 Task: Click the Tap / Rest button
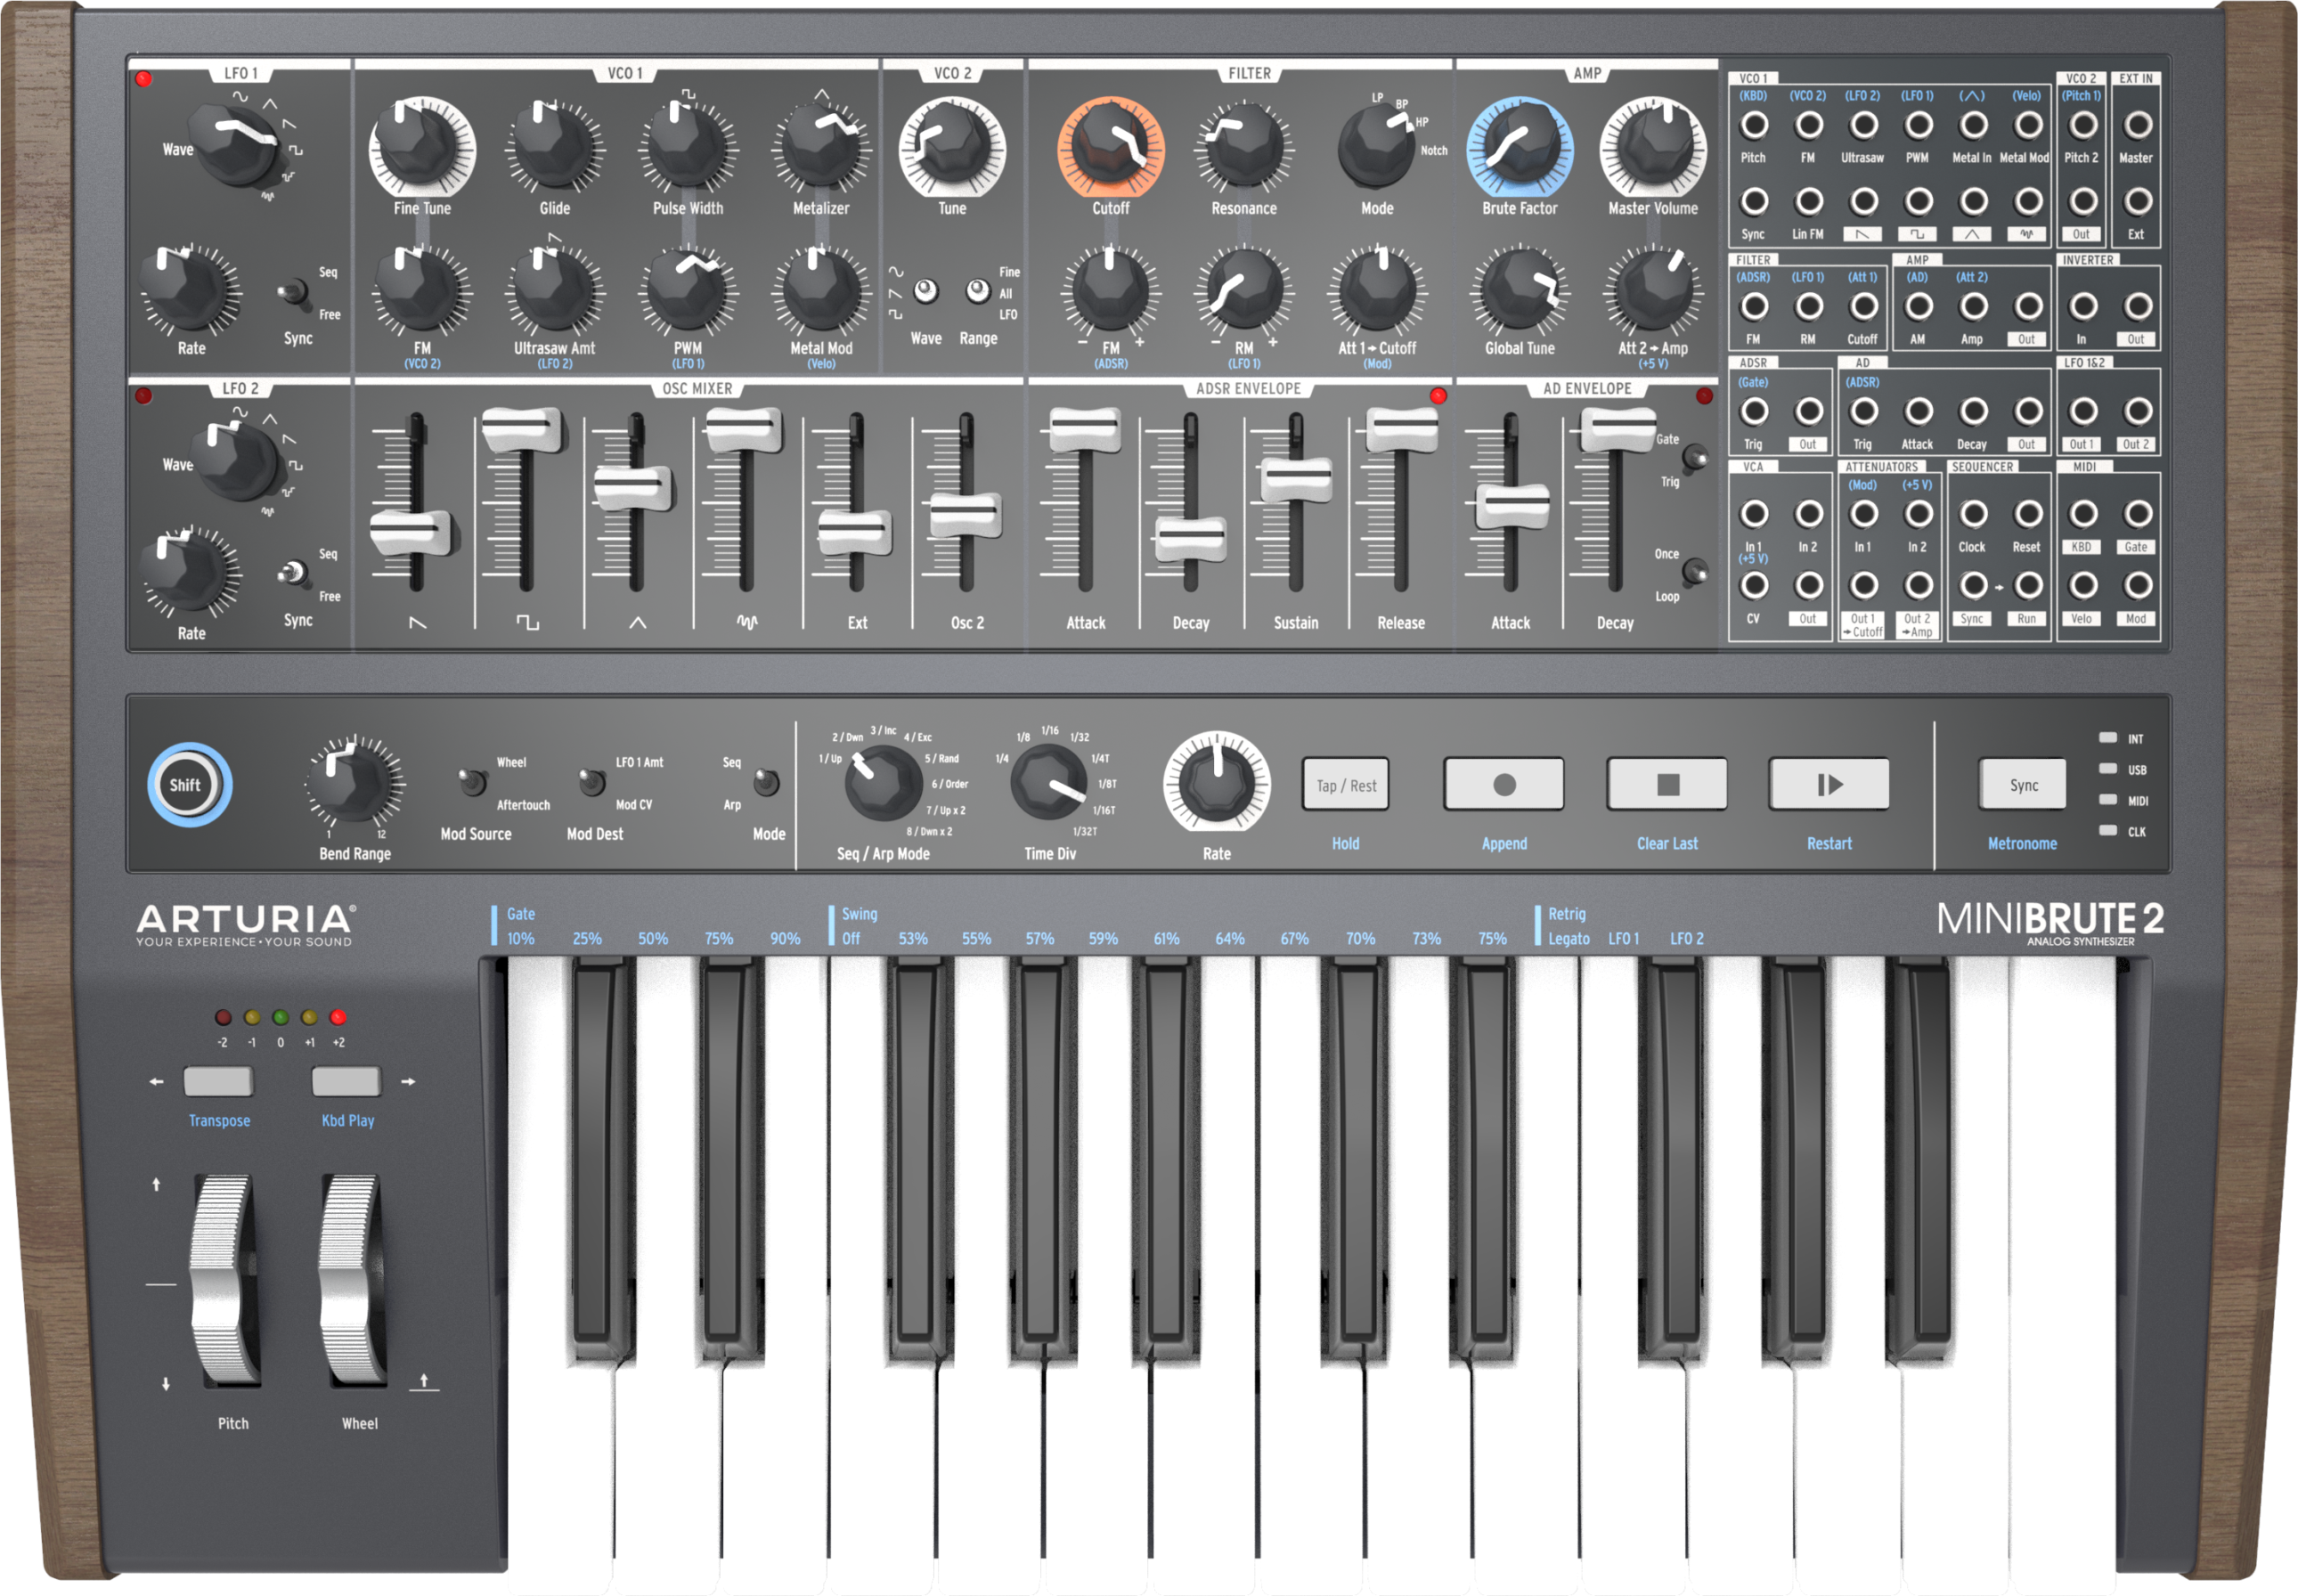[1345, 785]
